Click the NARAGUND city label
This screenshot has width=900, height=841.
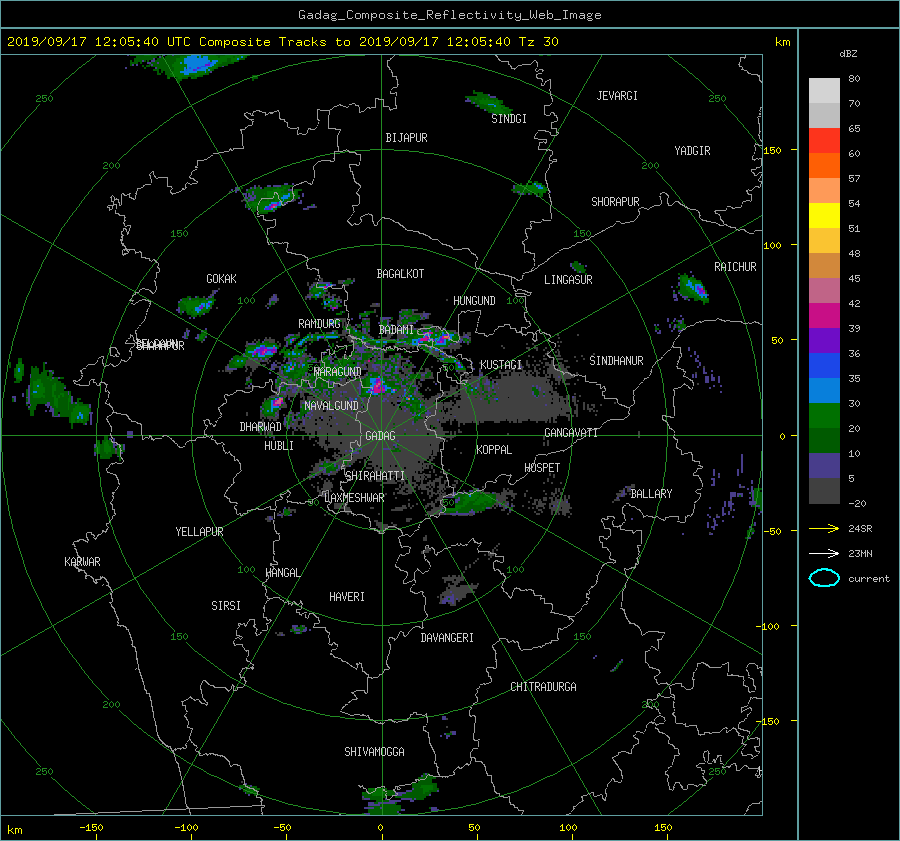(338, 372)
